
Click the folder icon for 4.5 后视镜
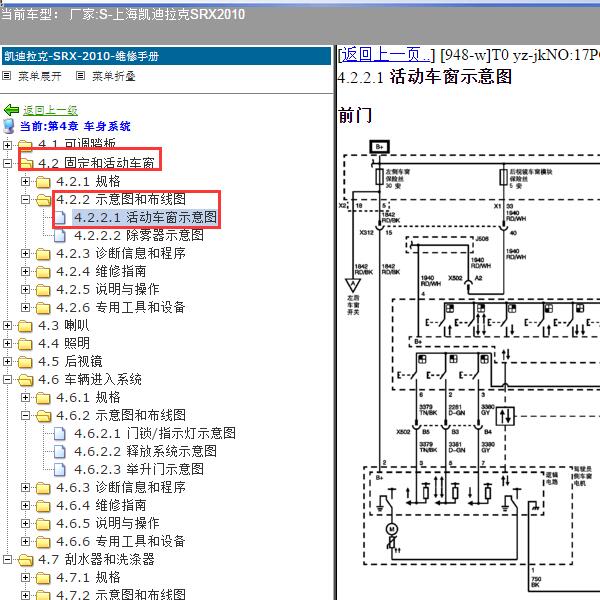[x=25, y=362]
